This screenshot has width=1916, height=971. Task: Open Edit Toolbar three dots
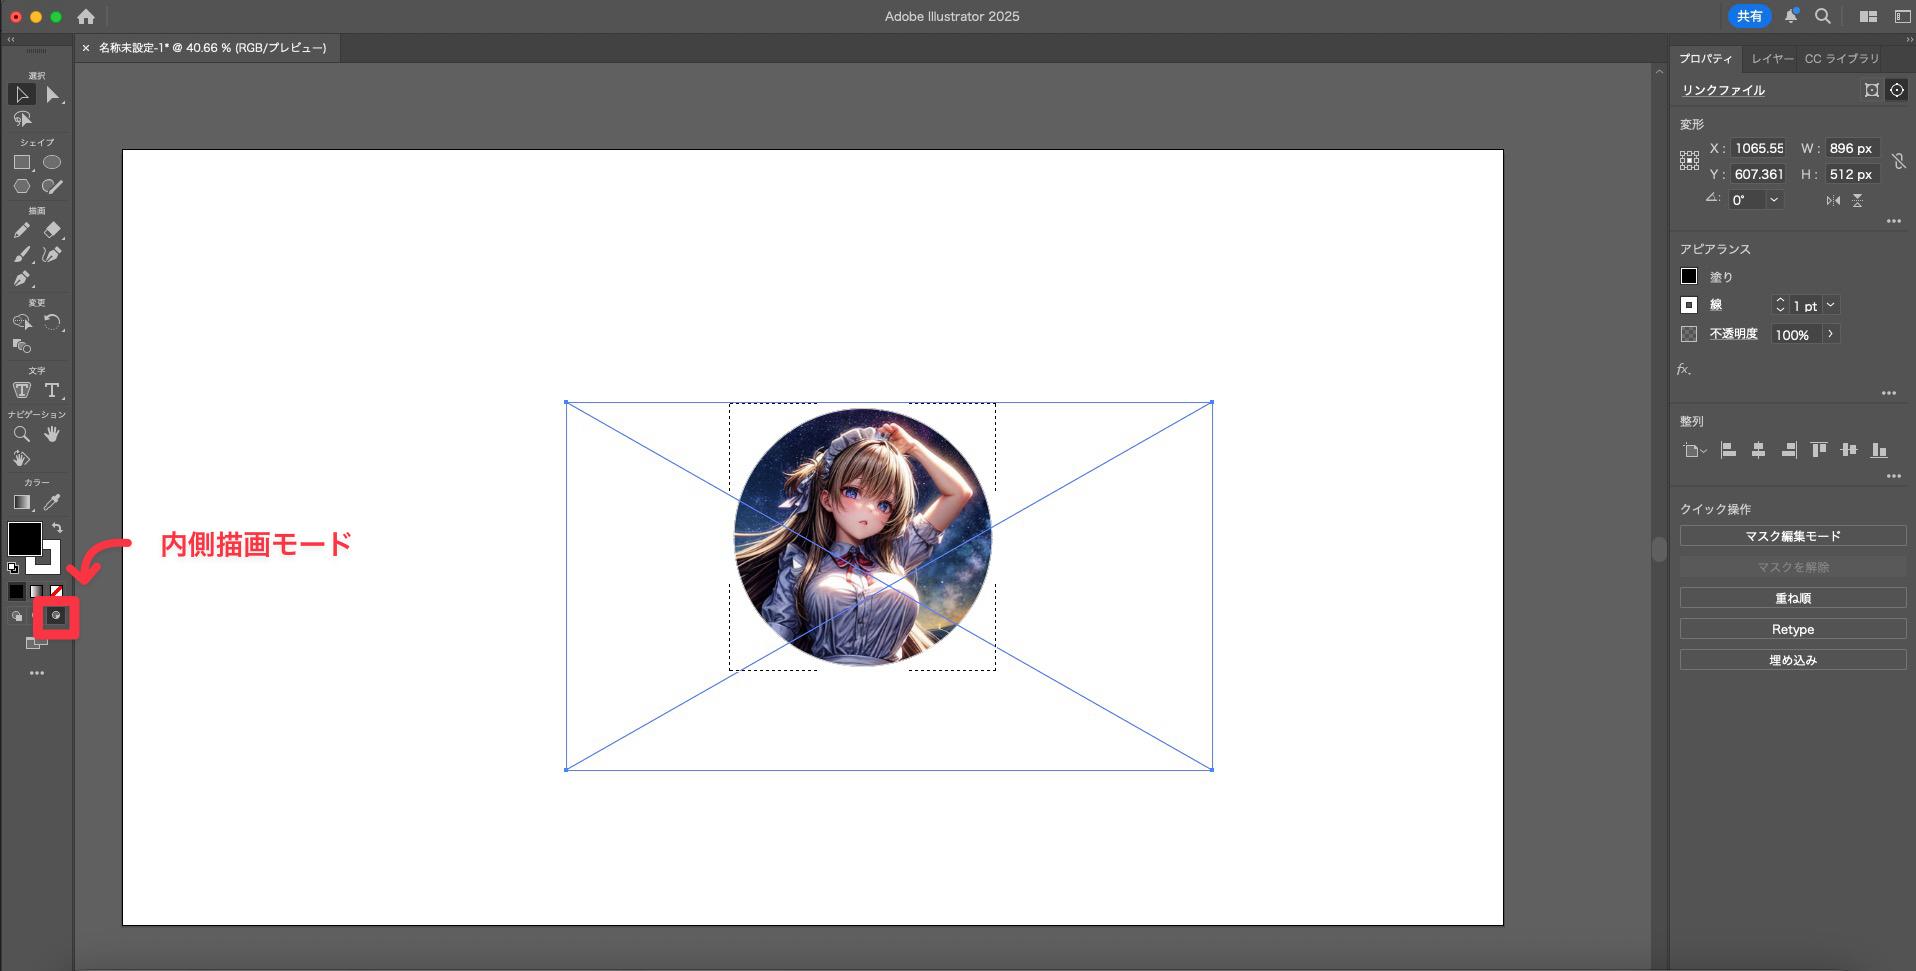[x=37, y=673]
